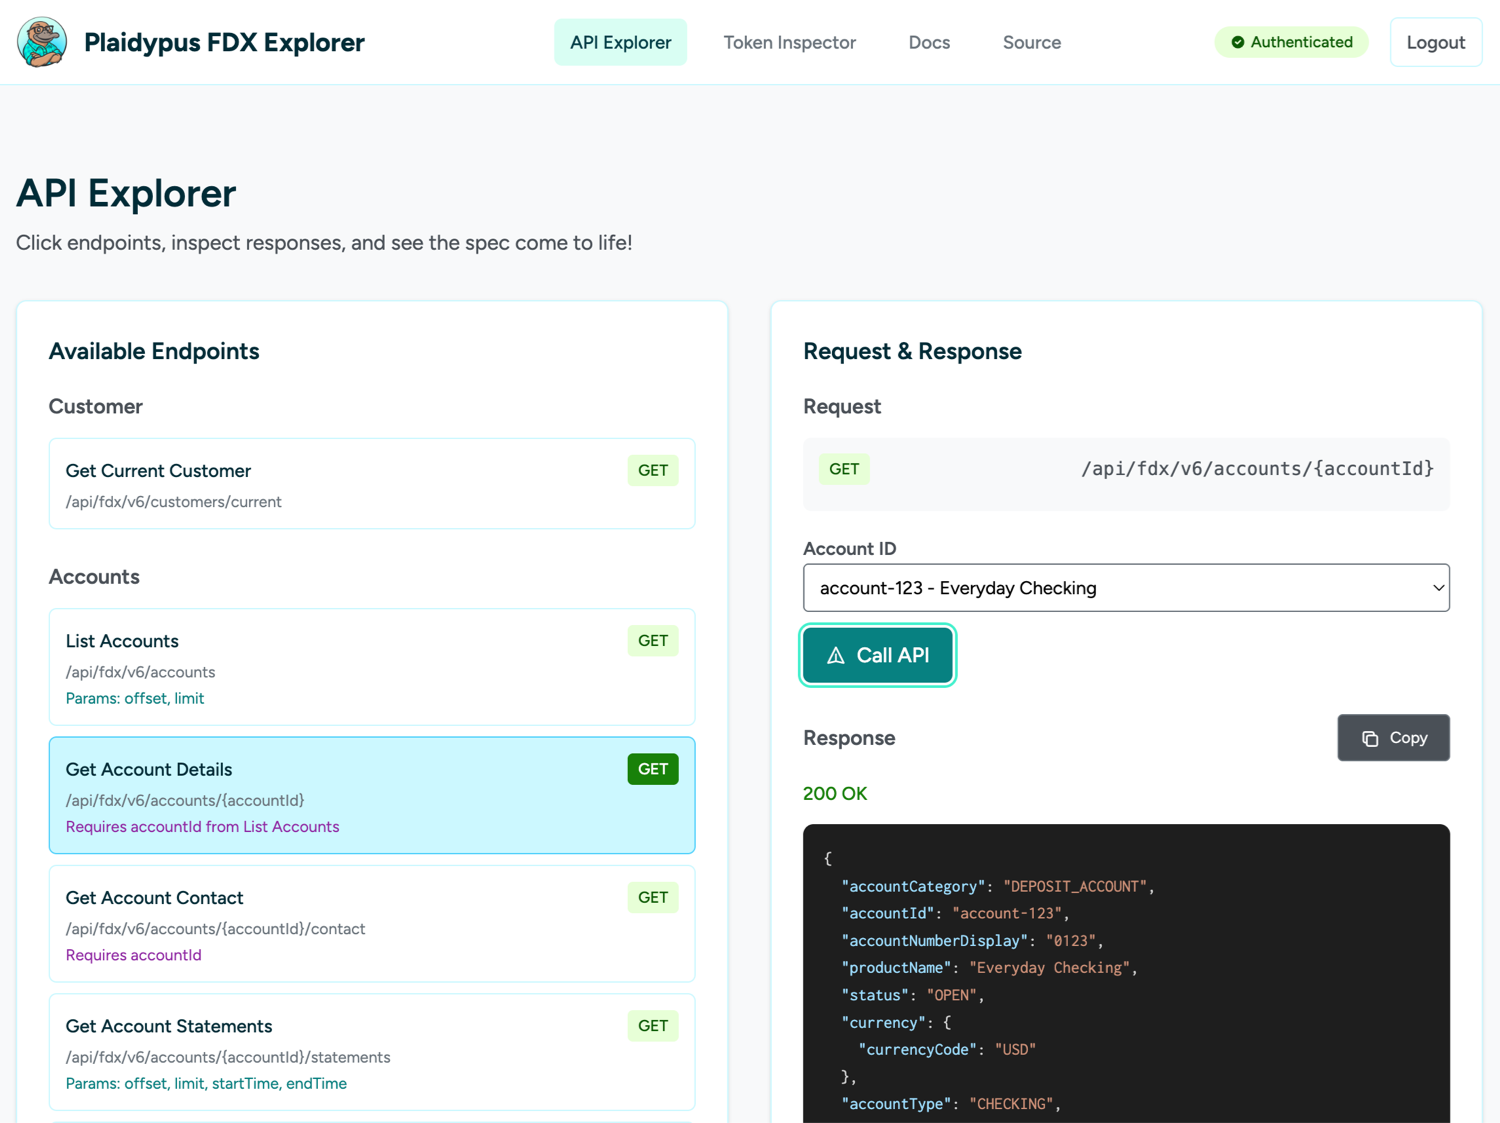Click the GET badge in the Request bar

(x=844, y=468)
